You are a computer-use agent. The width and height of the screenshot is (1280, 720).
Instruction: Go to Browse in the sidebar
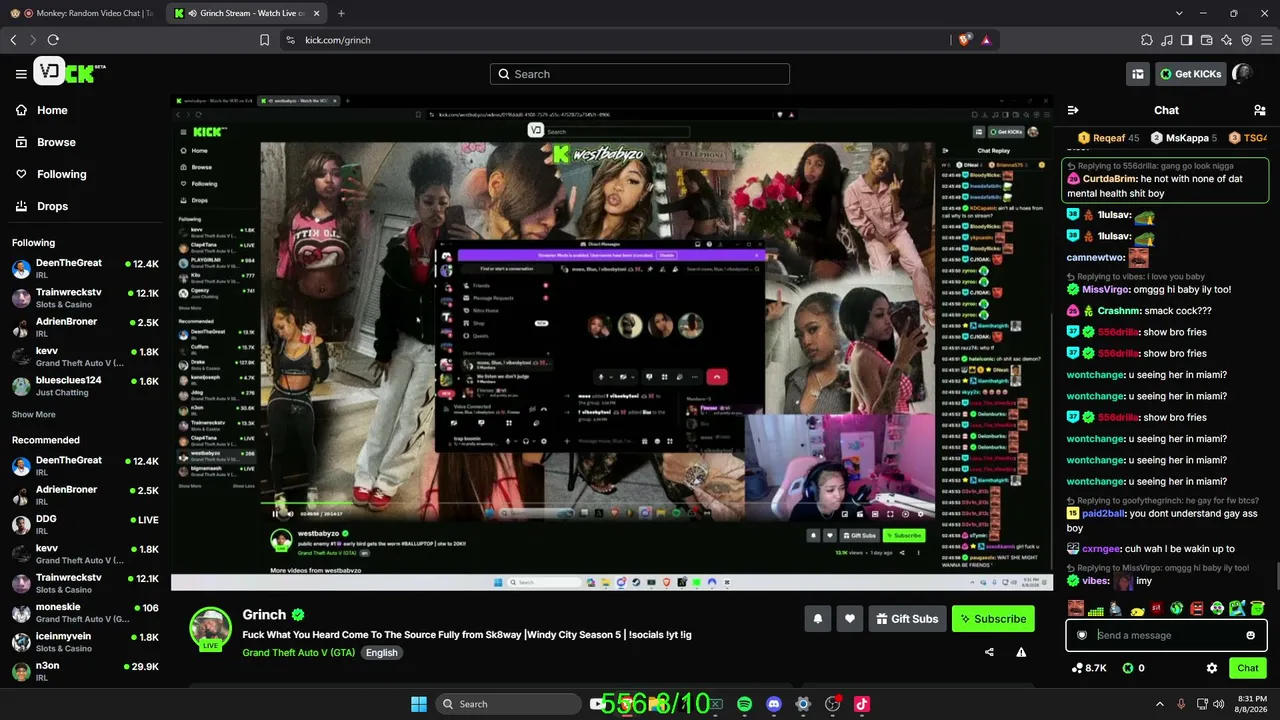click(x=46, y=142)
